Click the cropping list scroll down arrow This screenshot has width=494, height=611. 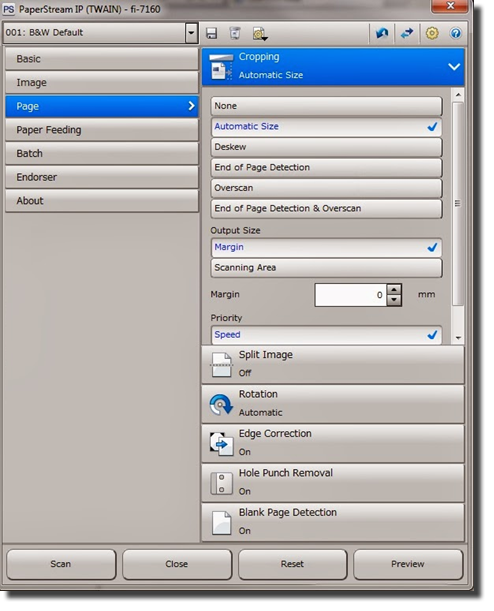pyautogui.click(x=458, y=338)
